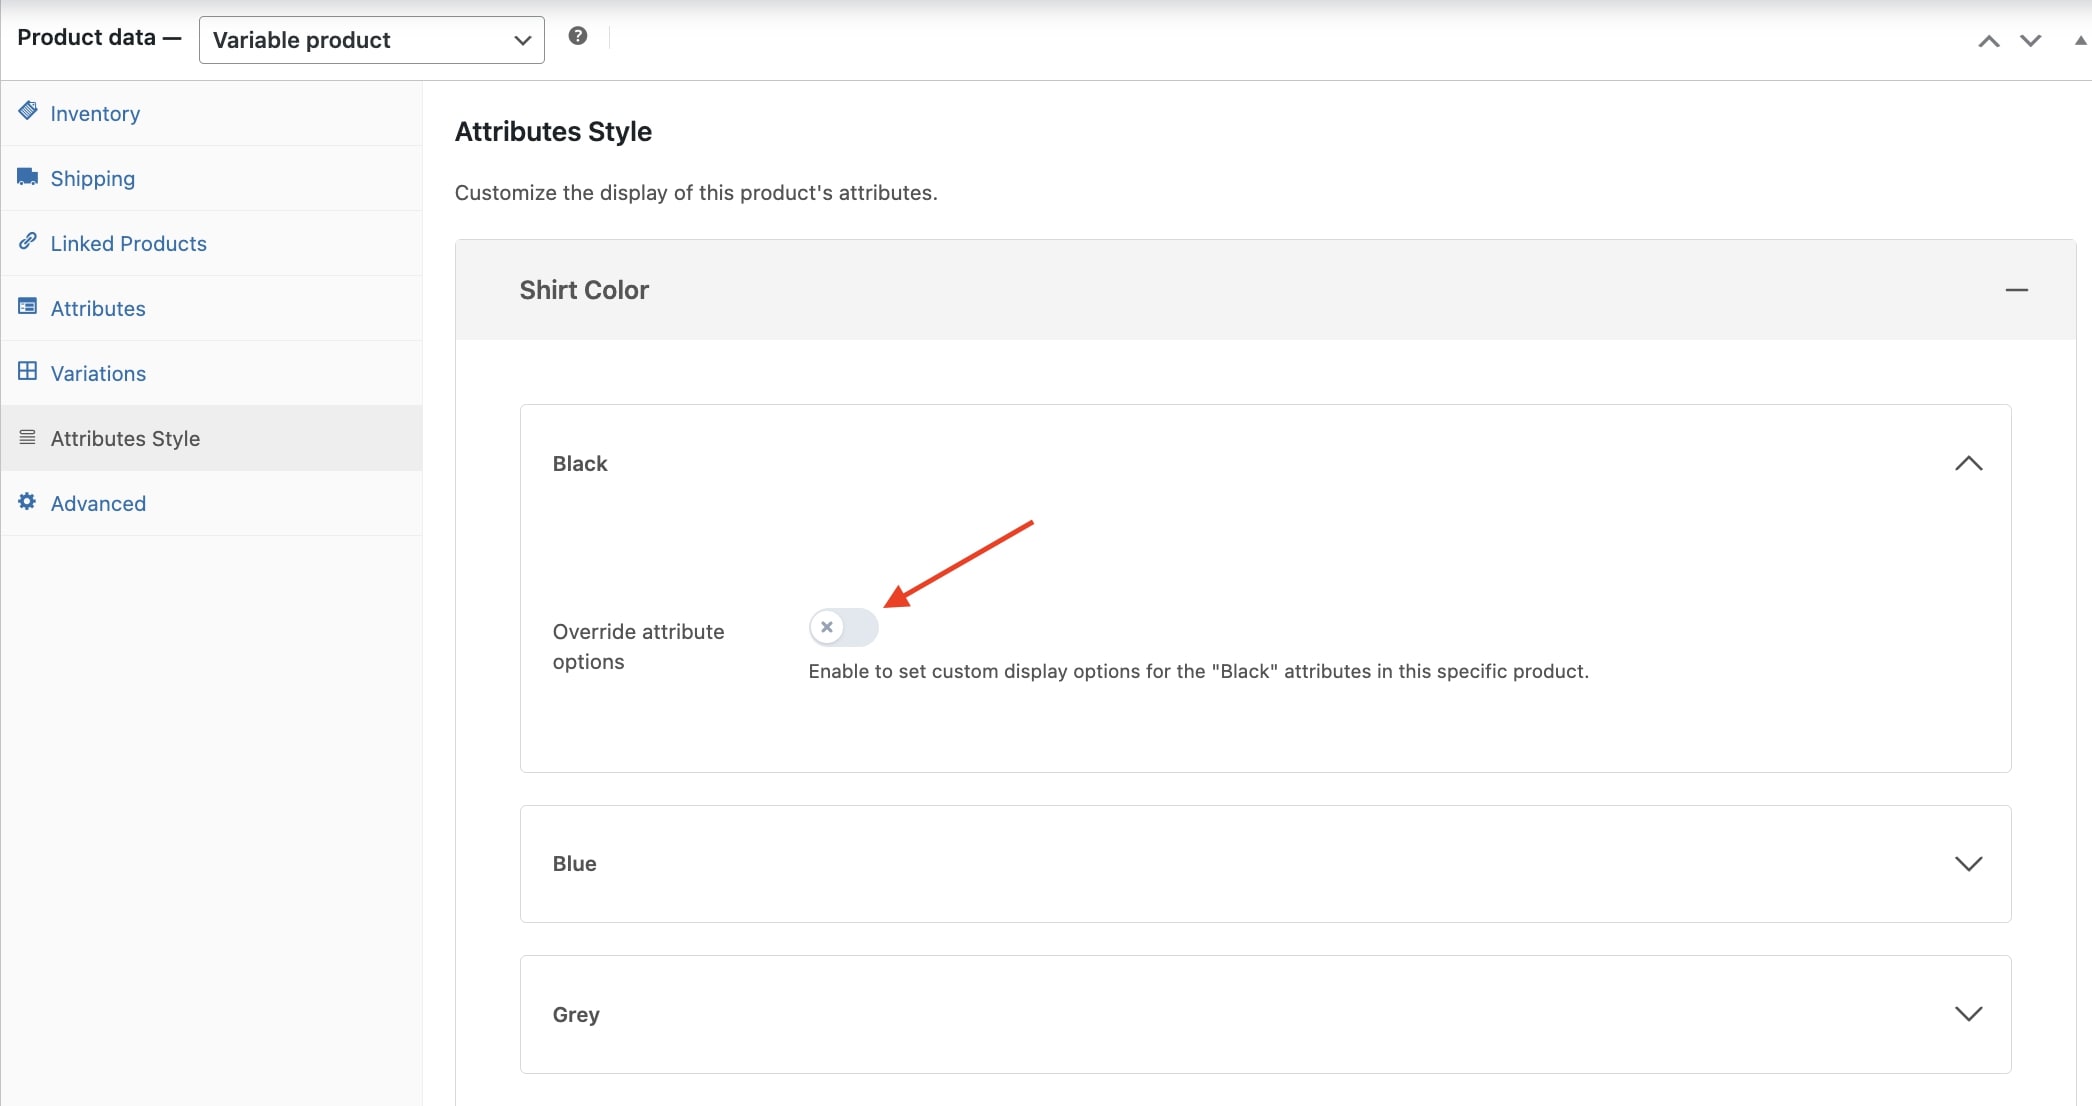Click the Blue term title
The image size is (2092, 1106).
[574, 864]
